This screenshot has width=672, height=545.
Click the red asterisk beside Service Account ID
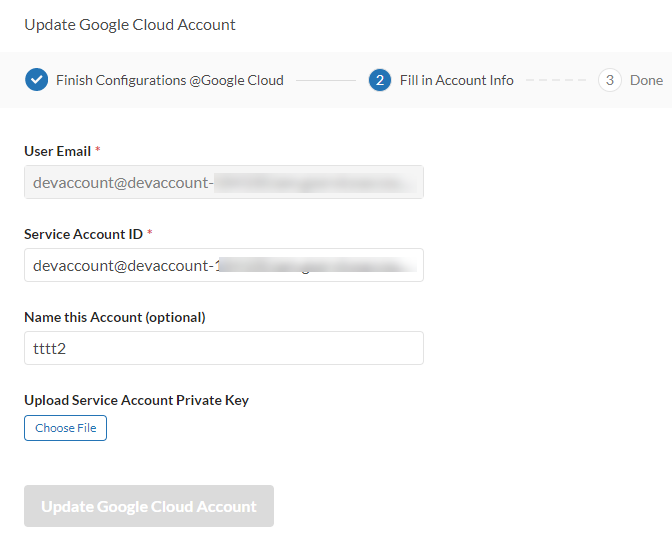(150, 234)
